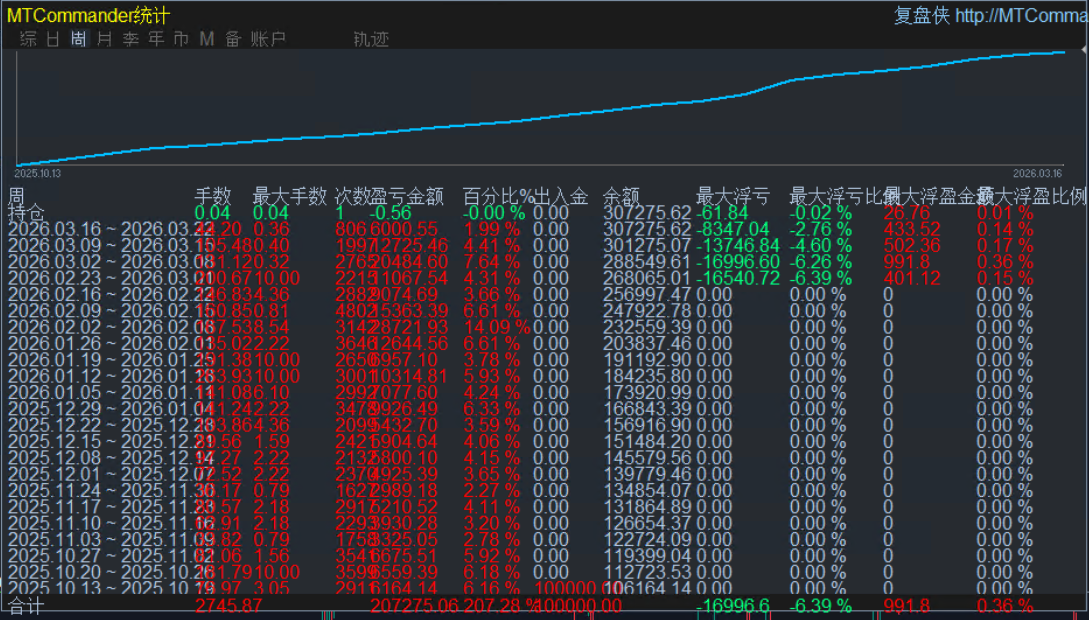This screenshot has width=1089, height=620.
Task: Click the -8347.04 max floating loss cell
Action: click(733, 229)
